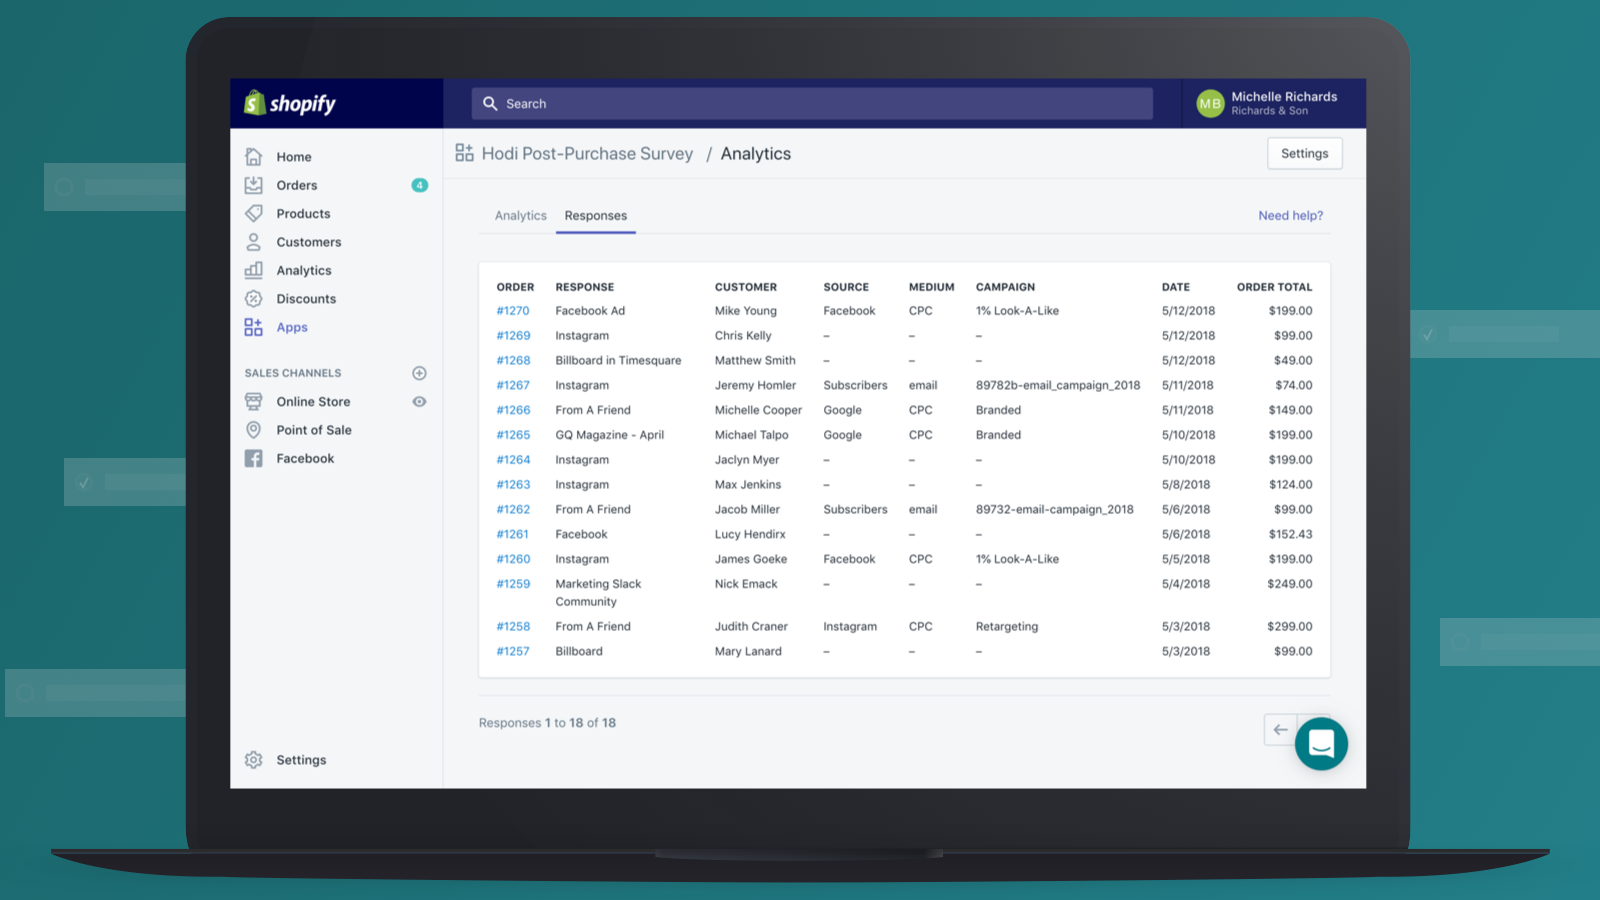Open order #1260
This screenshot has height=900, width=1600.
click(x=513, y=559)
